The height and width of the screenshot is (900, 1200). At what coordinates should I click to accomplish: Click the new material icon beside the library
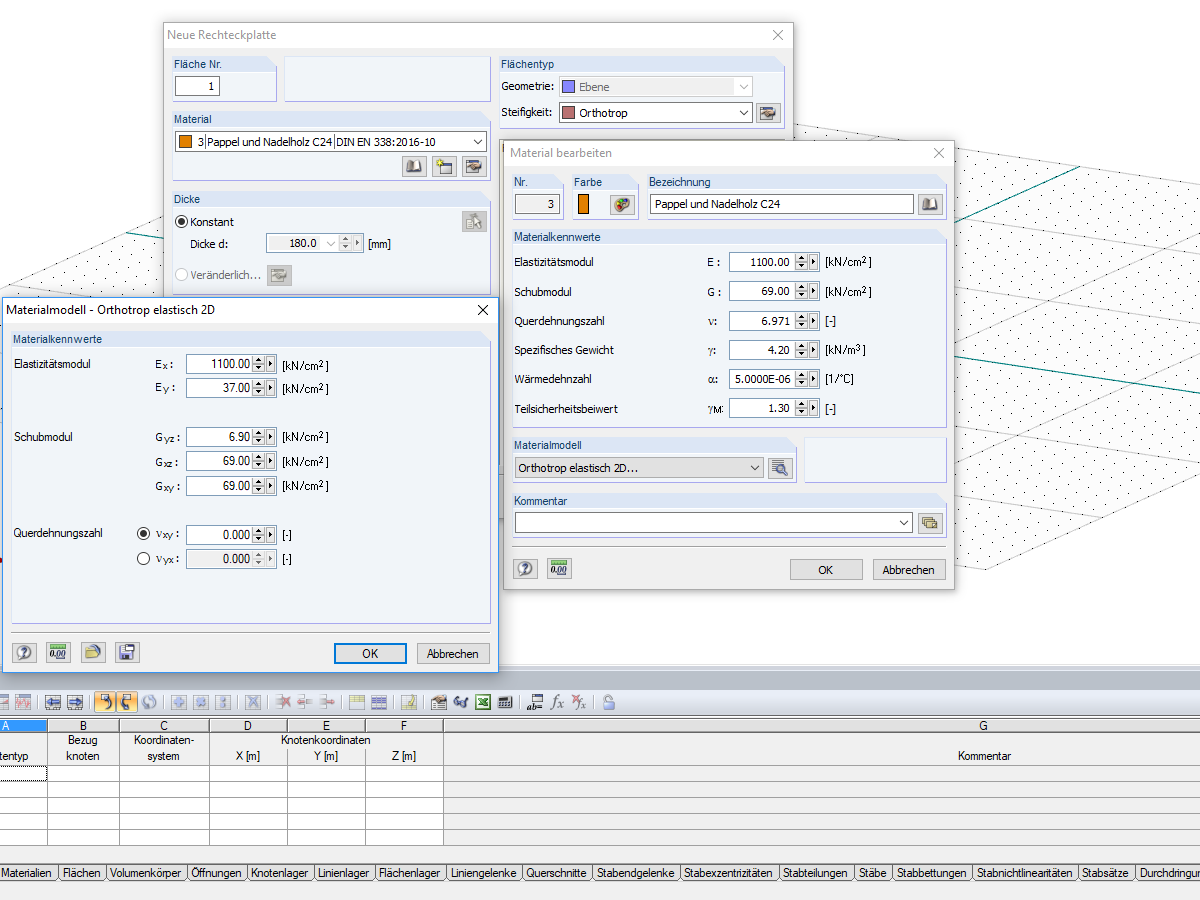click(443, 166)
